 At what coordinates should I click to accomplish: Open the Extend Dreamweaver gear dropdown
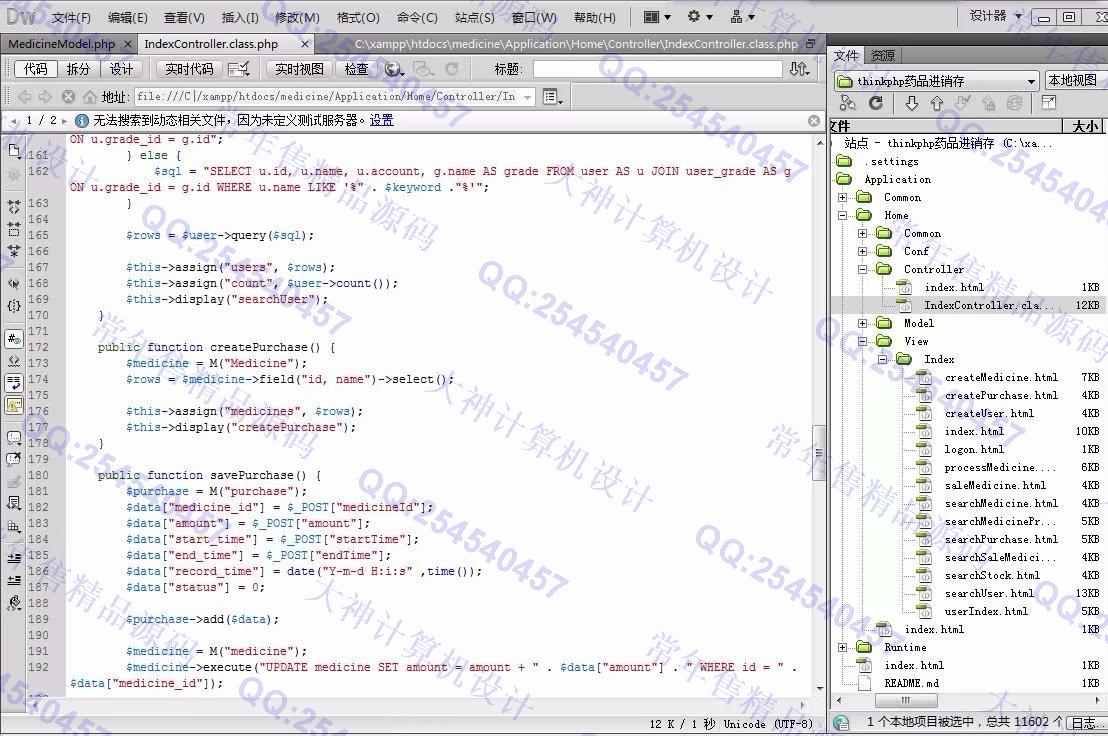coord(700,16)
